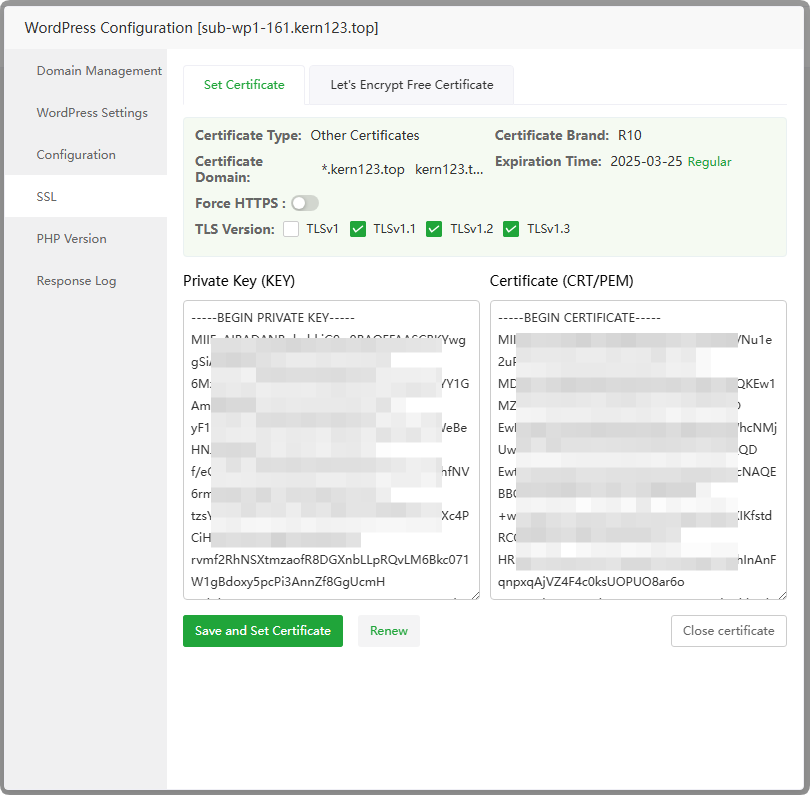810x795 pixels.
Task: Switch to Set Certificate tab
Action: [244, 85]
